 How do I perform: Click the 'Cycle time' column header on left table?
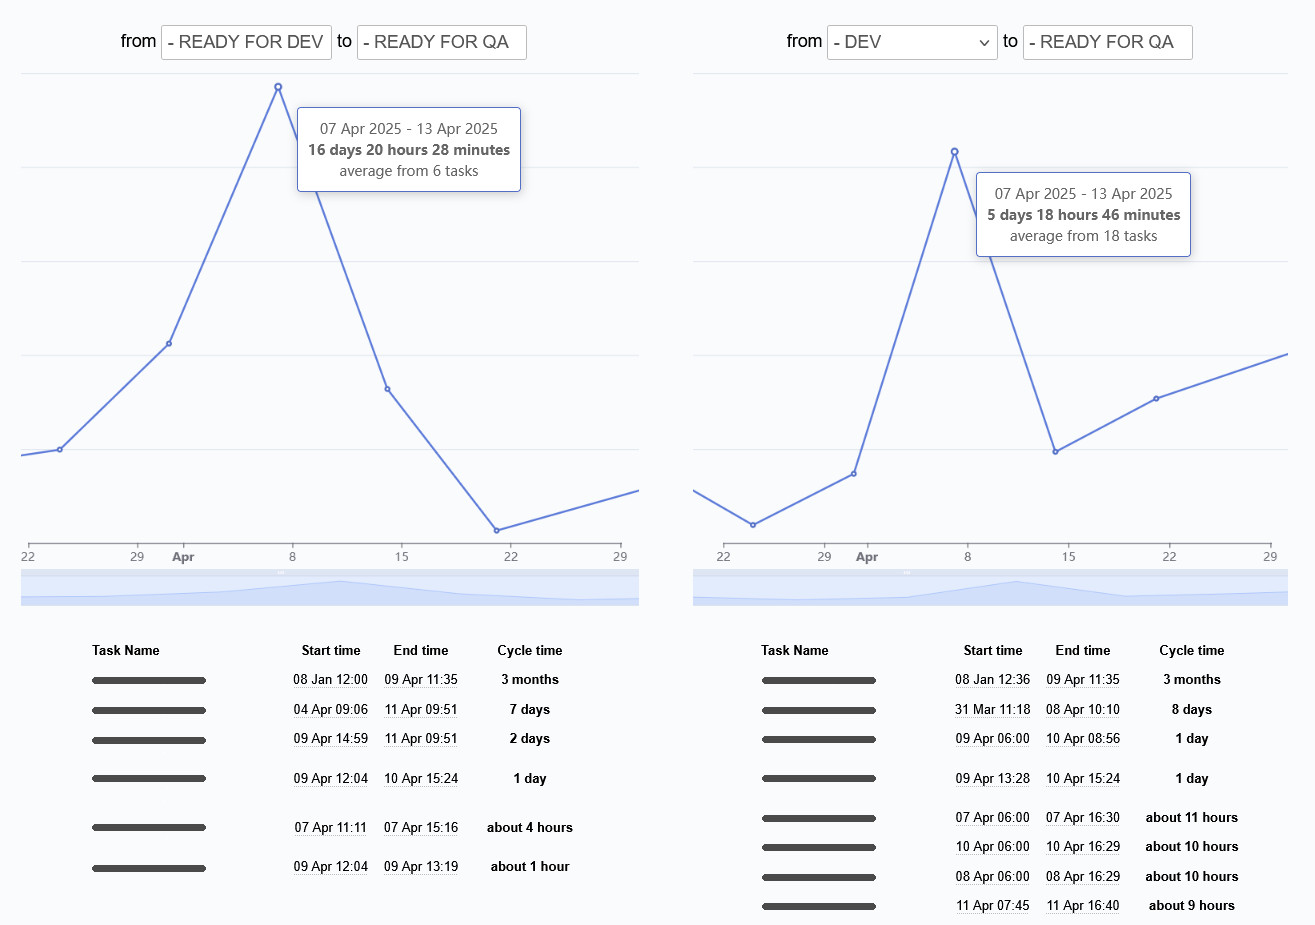click(x=529, y=650)
